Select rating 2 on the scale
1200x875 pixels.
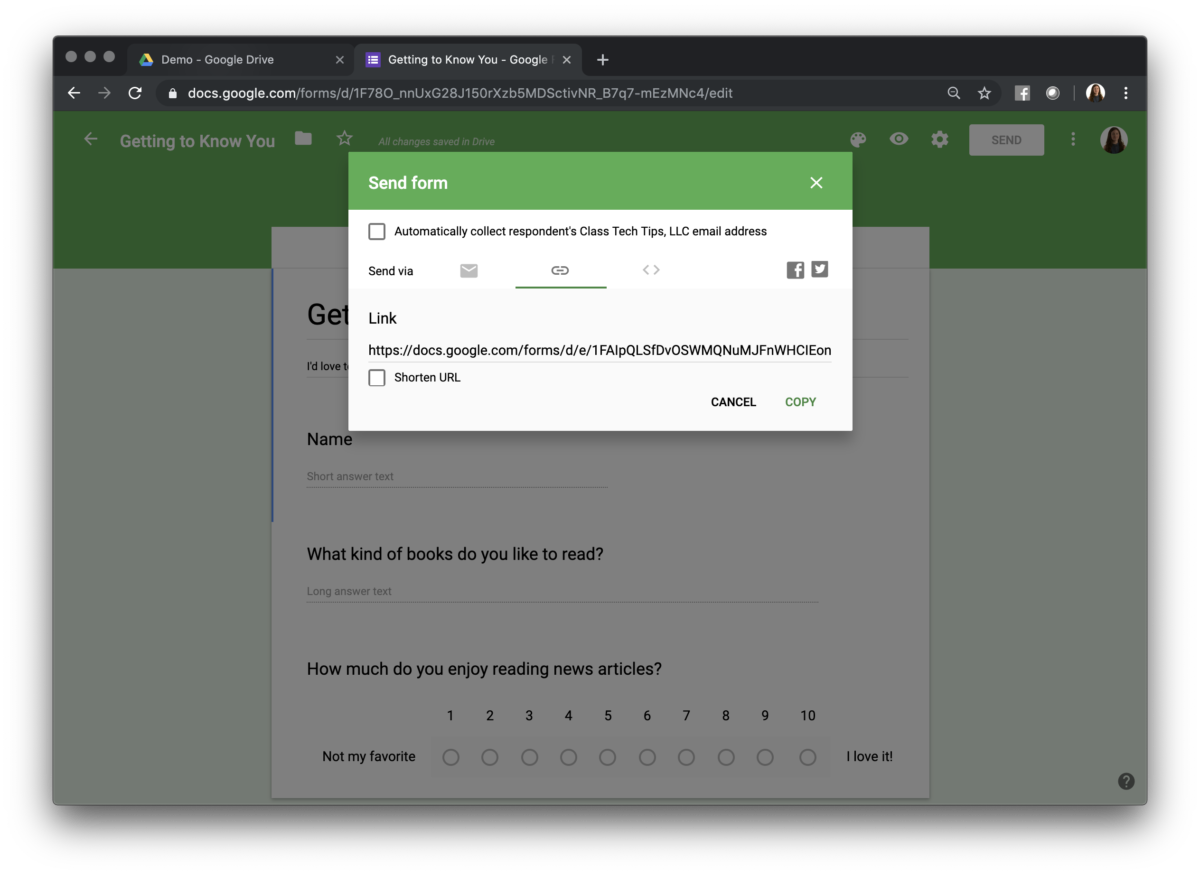point(490,757)
